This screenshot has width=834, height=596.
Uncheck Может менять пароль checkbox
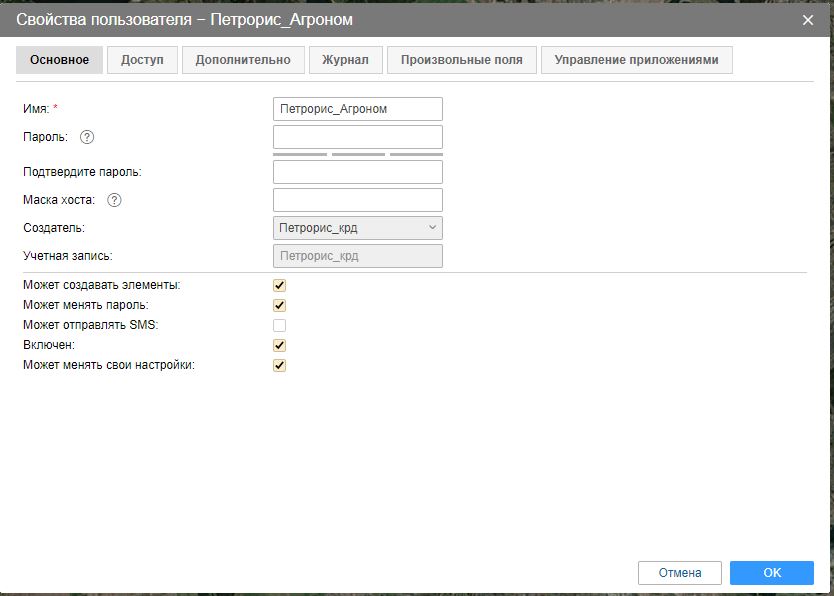280,305
